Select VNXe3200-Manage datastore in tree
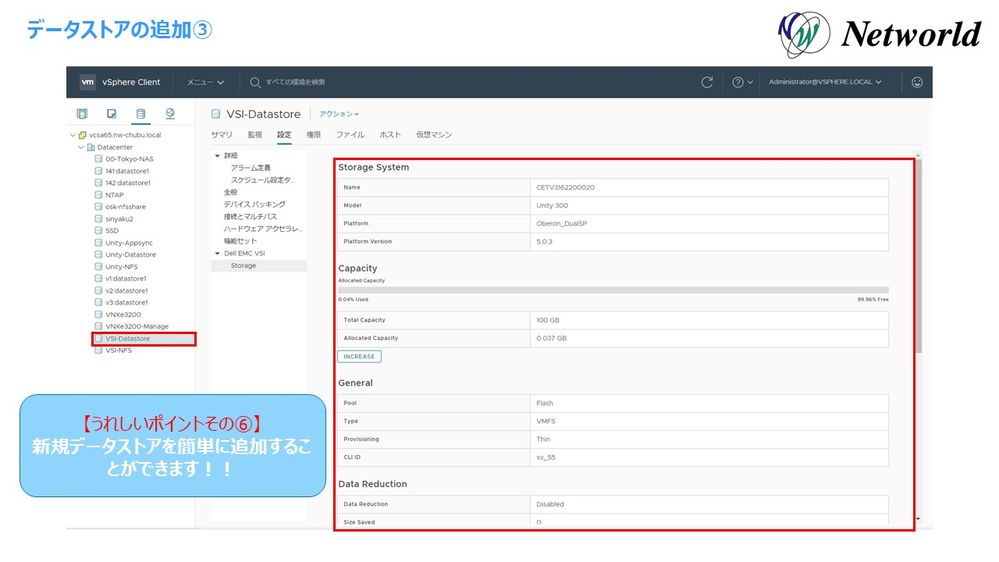Image resolution: width=999 pixels, height=562 pixels. tap(137, 326)
